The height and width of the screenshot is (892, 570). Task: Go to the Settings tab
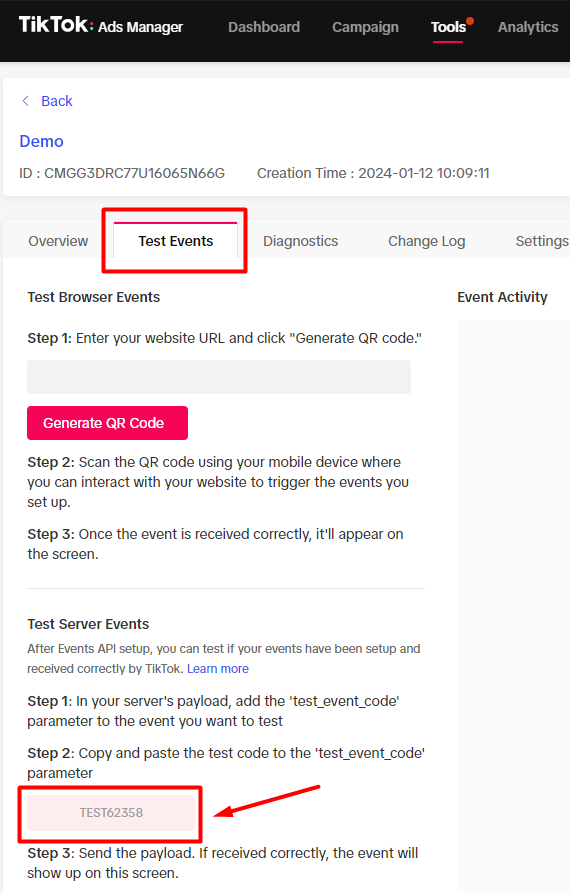click(542, 241)
